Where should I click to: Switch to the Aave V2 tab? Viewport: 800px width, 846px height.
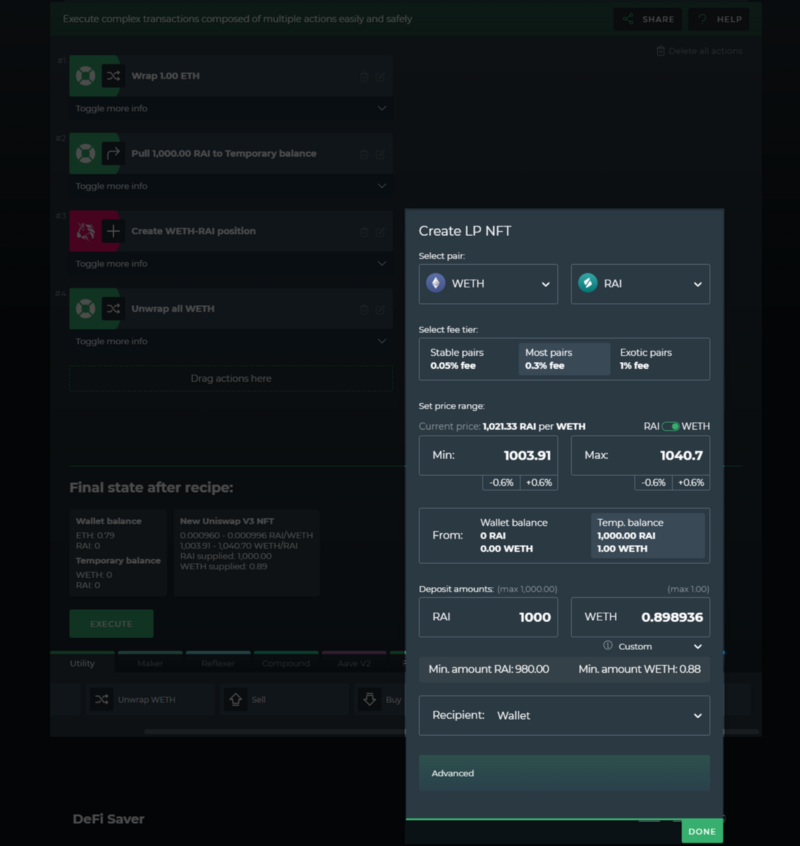click(x=354, y=663)
